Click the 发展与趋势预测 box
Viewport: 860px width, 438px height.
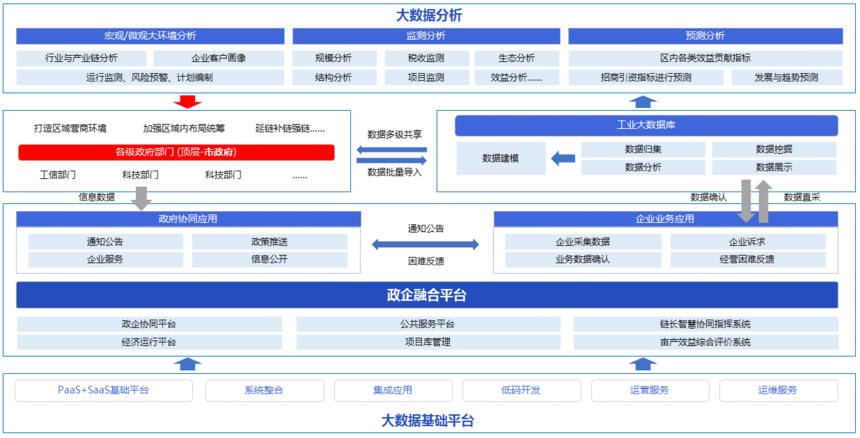coord(787,77)
